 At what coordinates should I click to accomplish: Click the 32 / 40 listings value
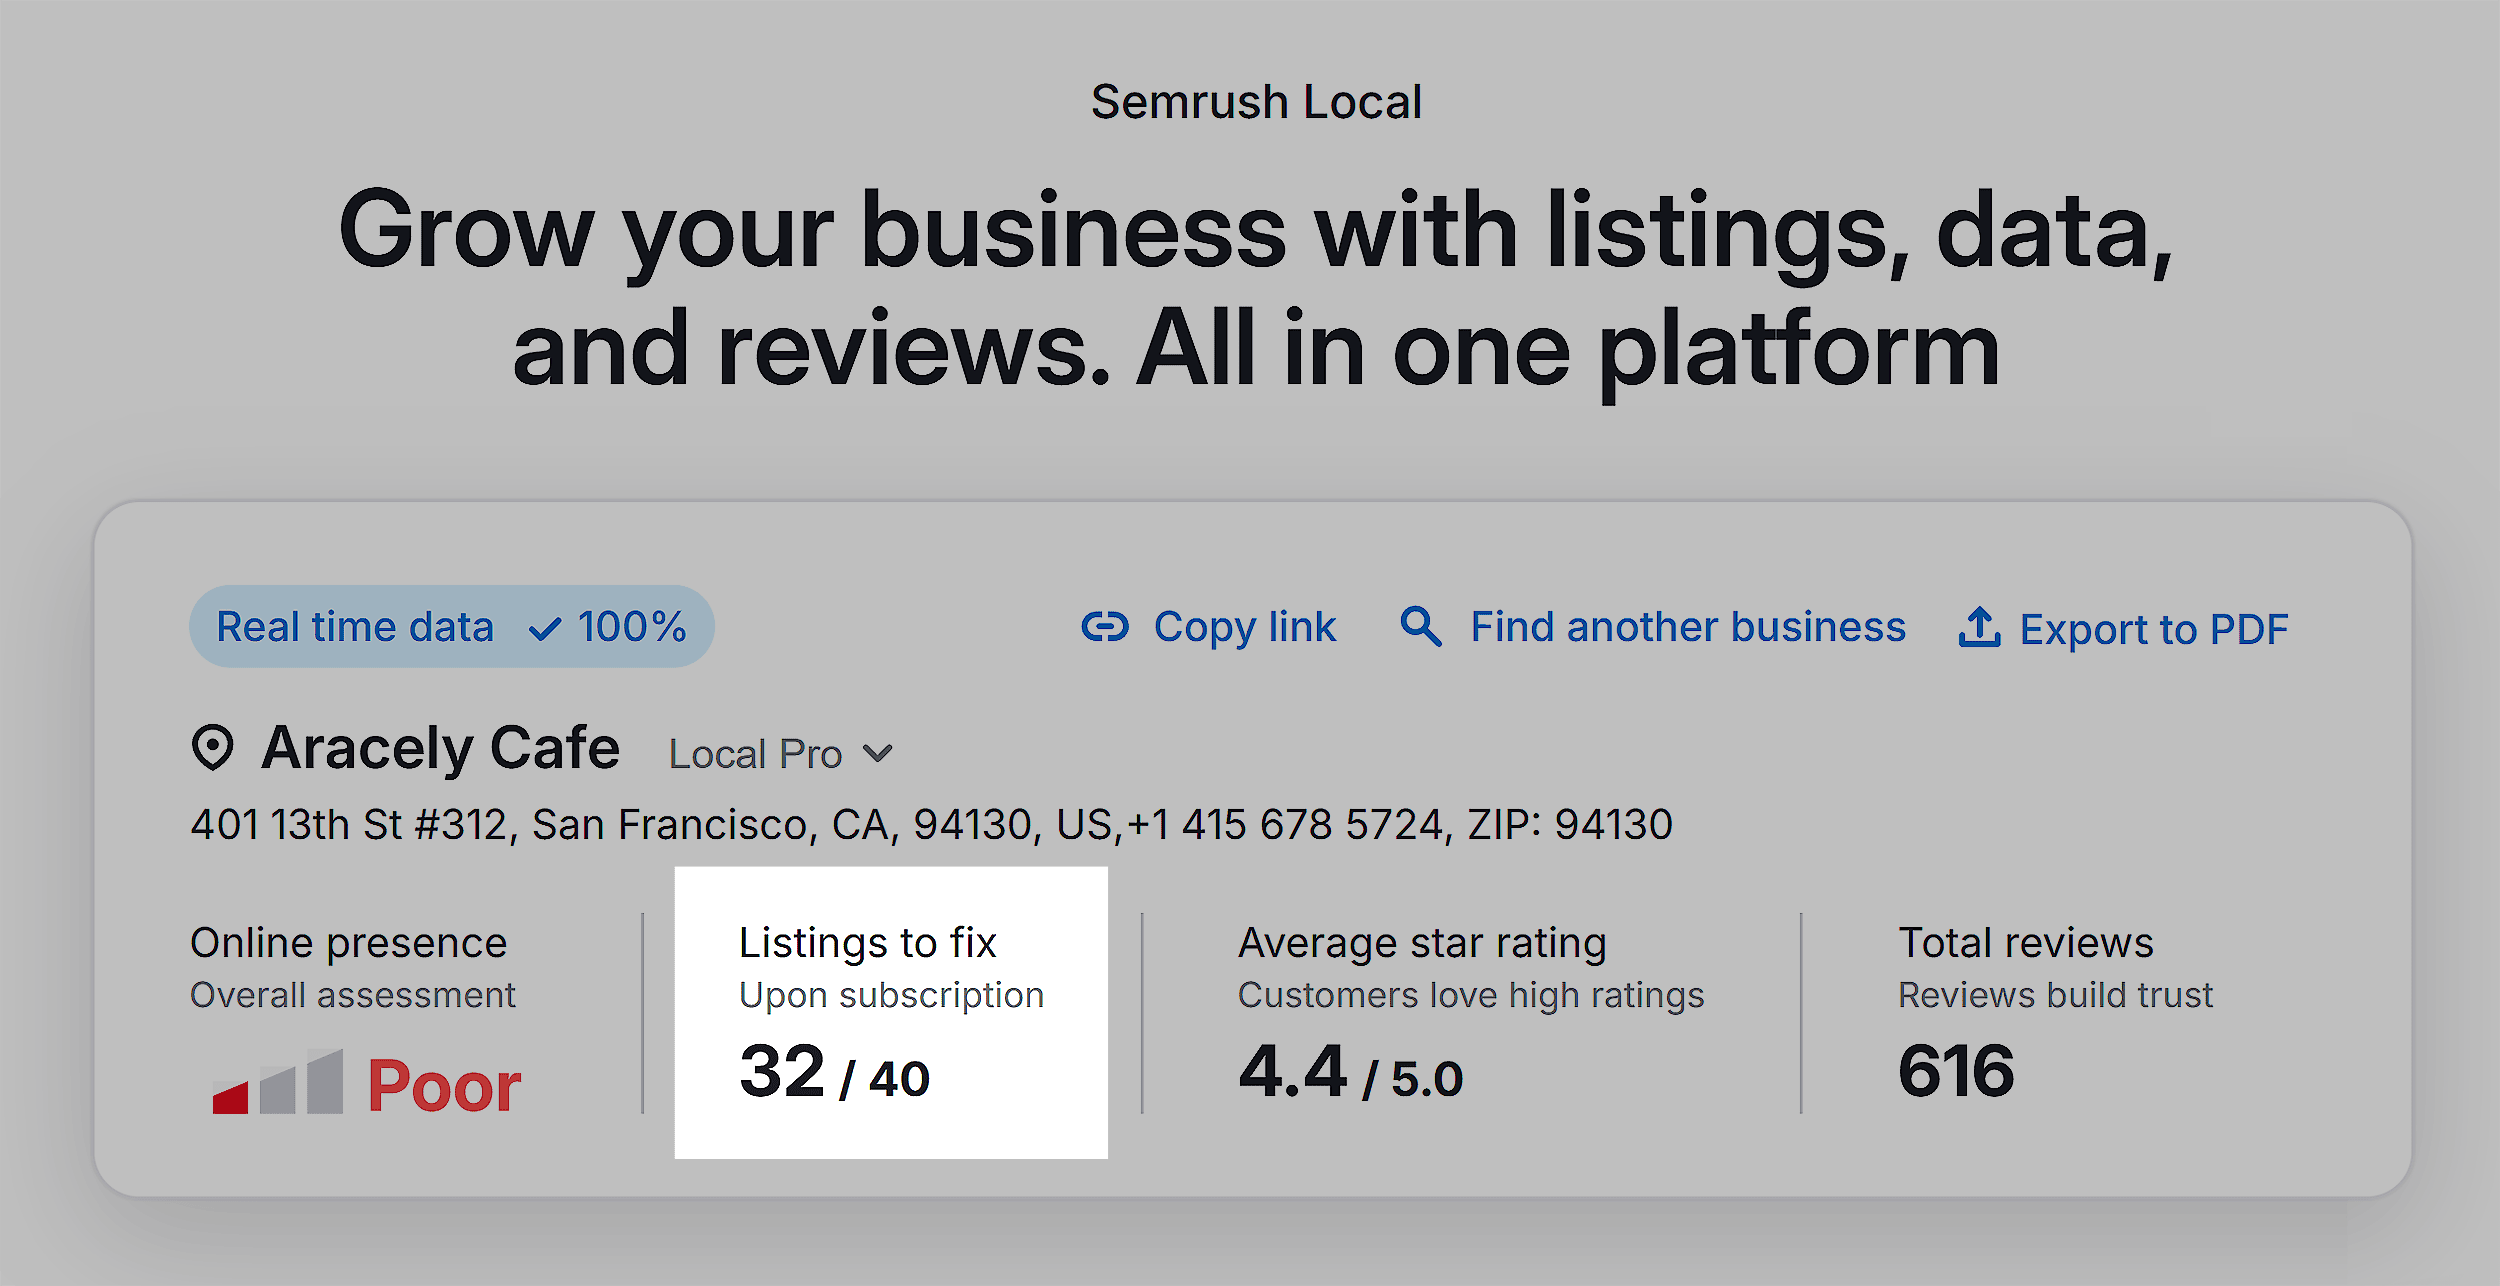pos(834,1072)
